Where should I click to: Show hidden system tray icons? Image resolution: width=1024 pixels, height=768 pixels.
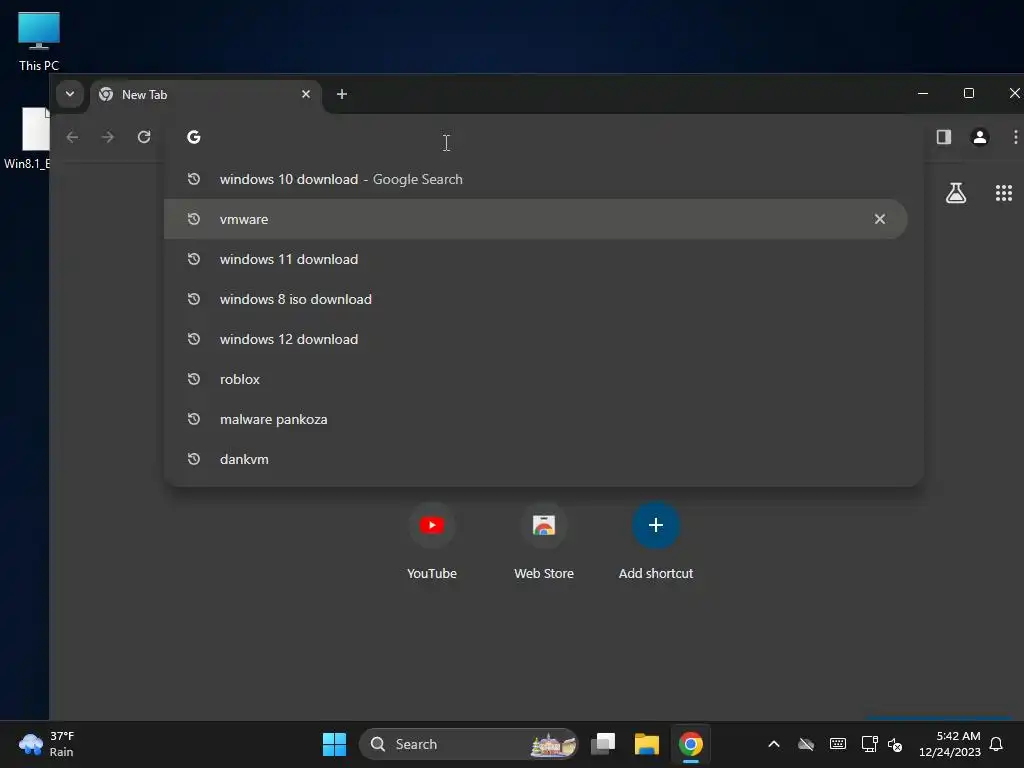(x=774, y=744)
